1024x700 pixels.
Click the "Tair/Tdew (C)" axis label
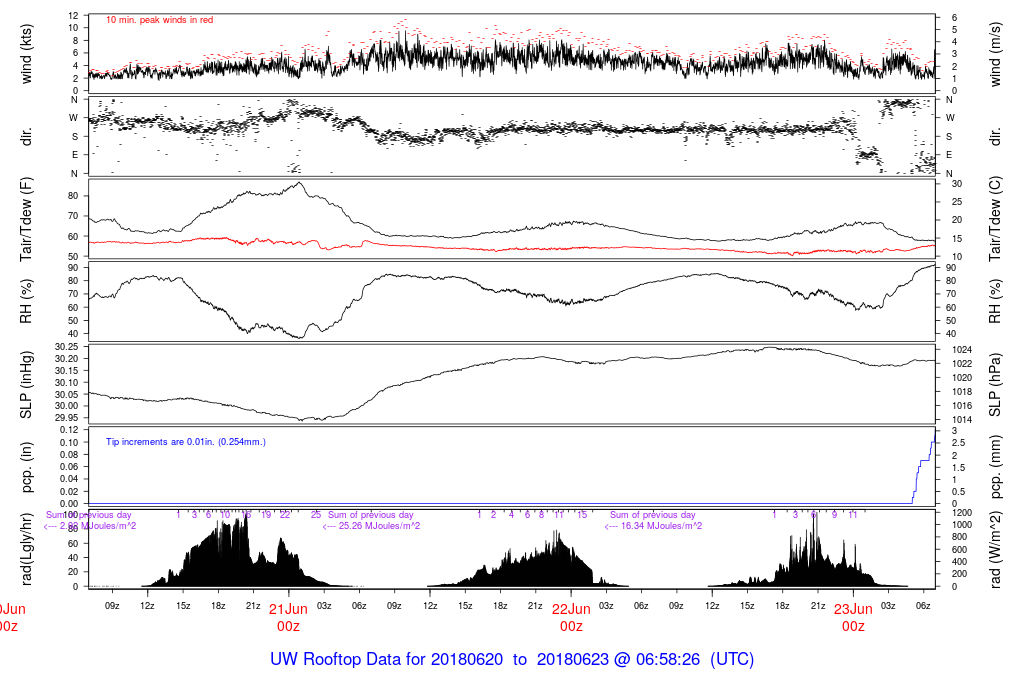pyautogui.click(x=995, y=219)
